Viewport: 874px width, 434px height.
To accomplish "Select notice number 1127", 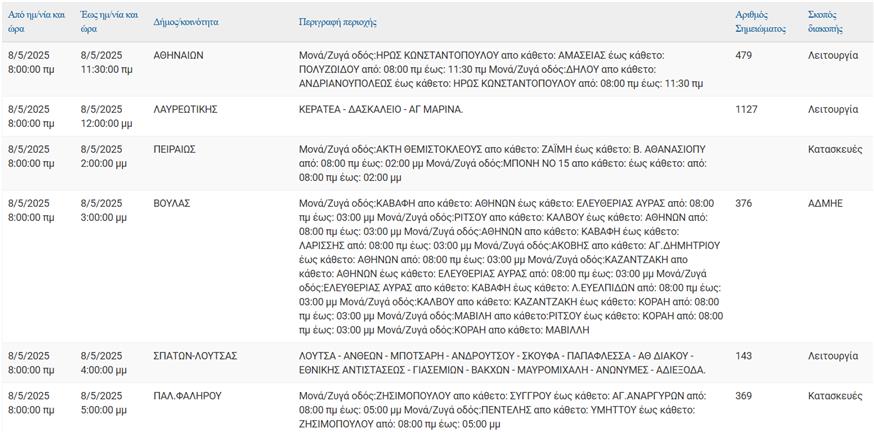I will (746, 109).
